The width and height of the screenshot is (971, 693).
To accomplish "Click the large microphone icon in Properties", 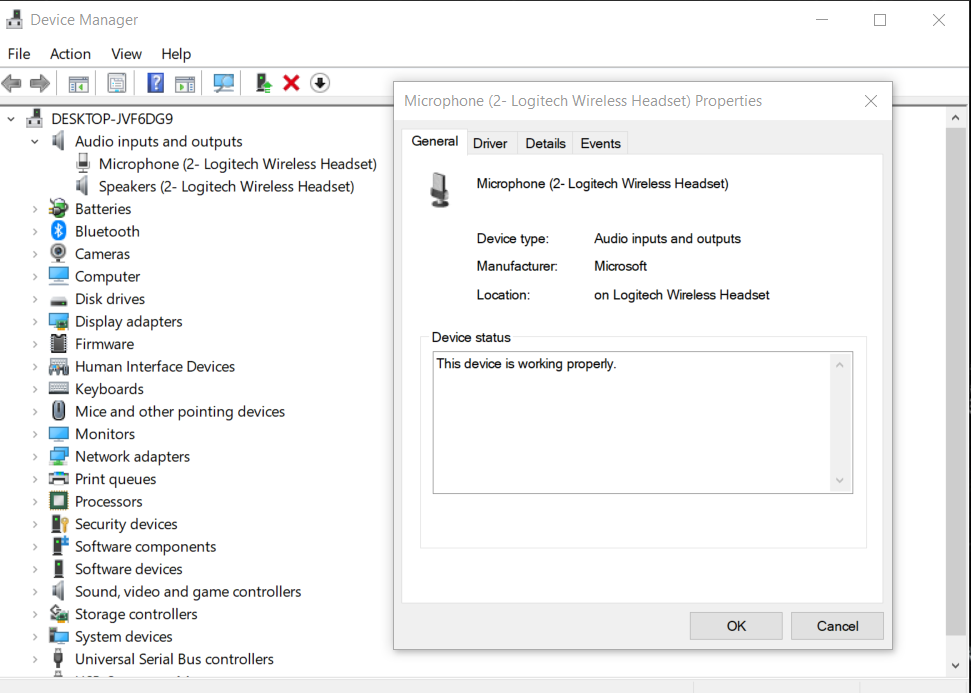I will coord(440,190).
